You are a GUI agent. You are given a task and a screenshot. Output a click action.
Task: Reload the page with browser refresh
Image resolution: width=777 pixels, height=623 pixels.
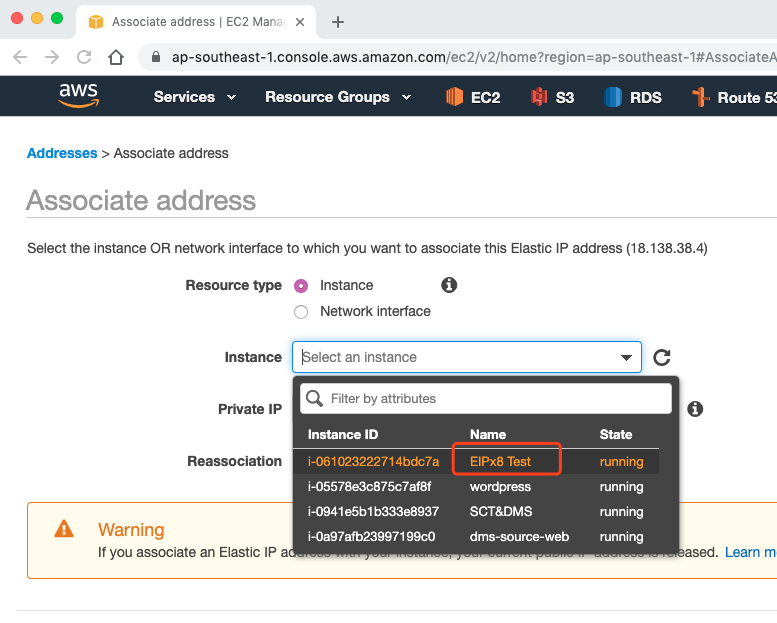(84, 57)
